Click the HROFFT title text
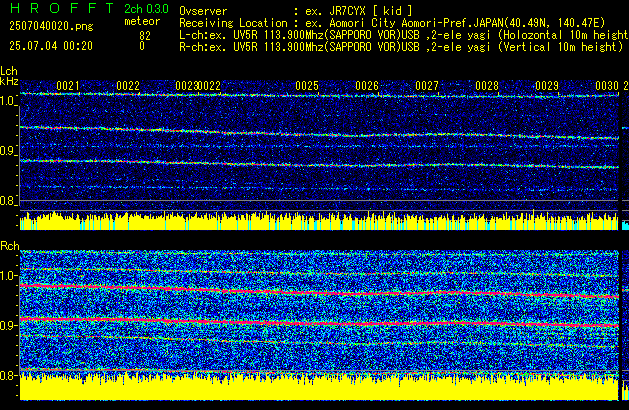This screenshot has height=410, width=629. tap(61, 8)
